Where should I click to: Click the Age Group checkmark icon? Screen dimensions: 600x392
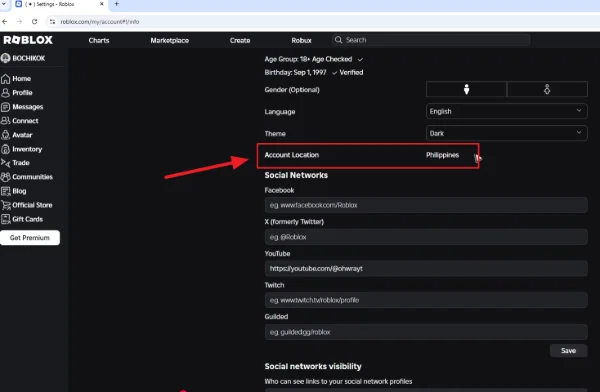point(360,59)
